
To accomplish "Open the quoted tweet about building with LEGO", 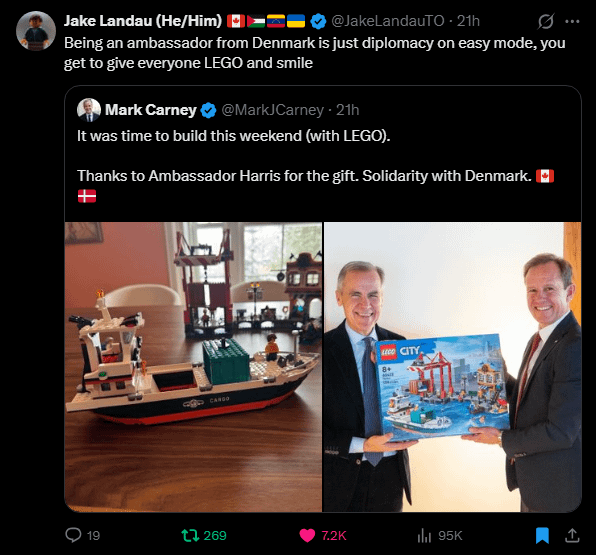I will (x=323, y=156).
